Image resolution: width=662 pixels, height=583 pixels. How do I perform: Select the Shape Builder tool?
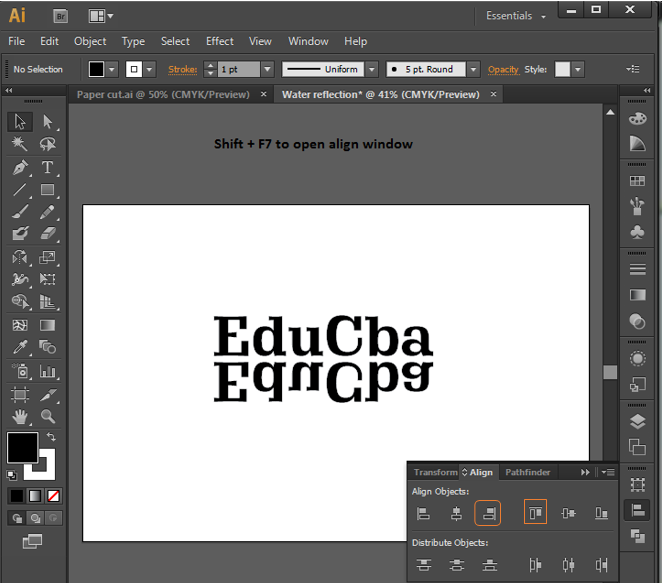pos(19,301)
